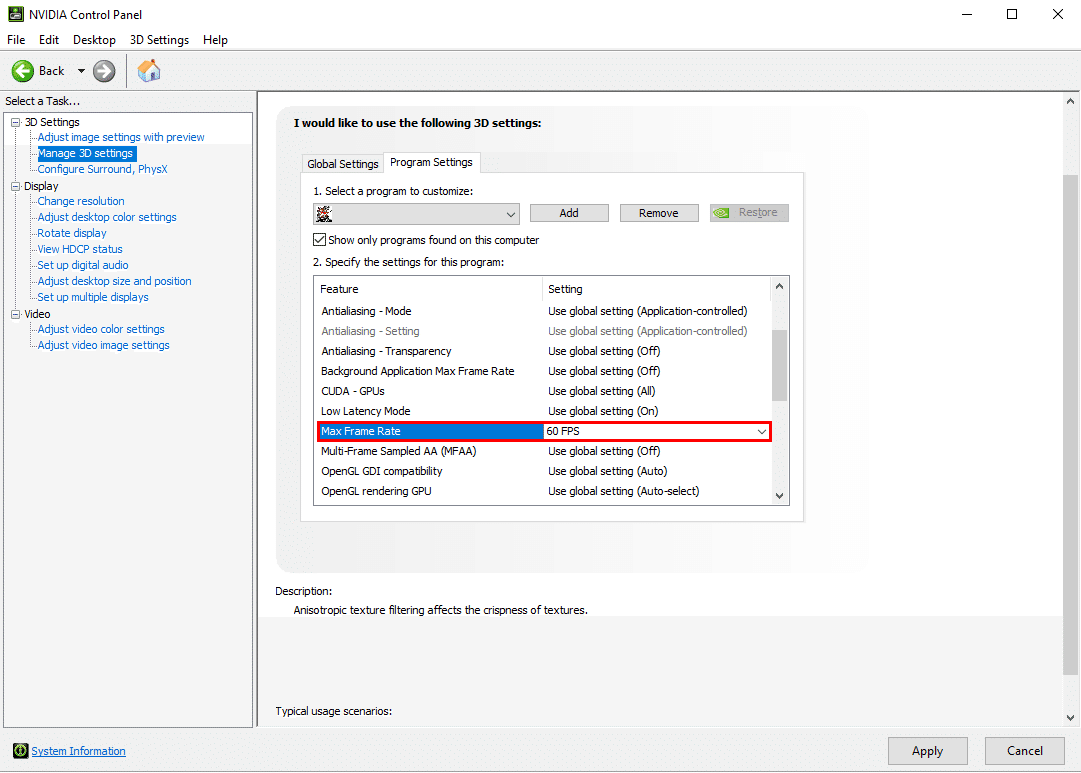The height and width of the screenshot is (773, 1081).
Task: Click the settings list scrollbar thumb
Action: point(779,365)
